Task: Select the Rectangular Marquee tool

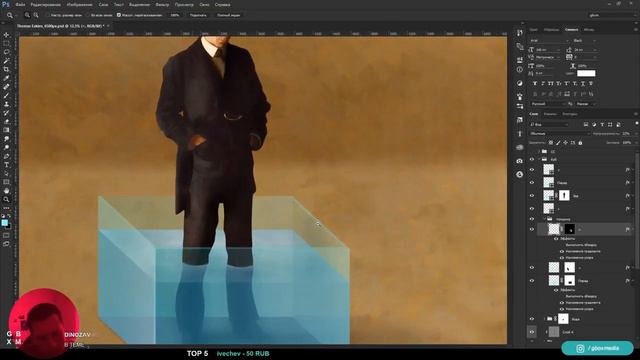Action: click(x=6, y=44)
